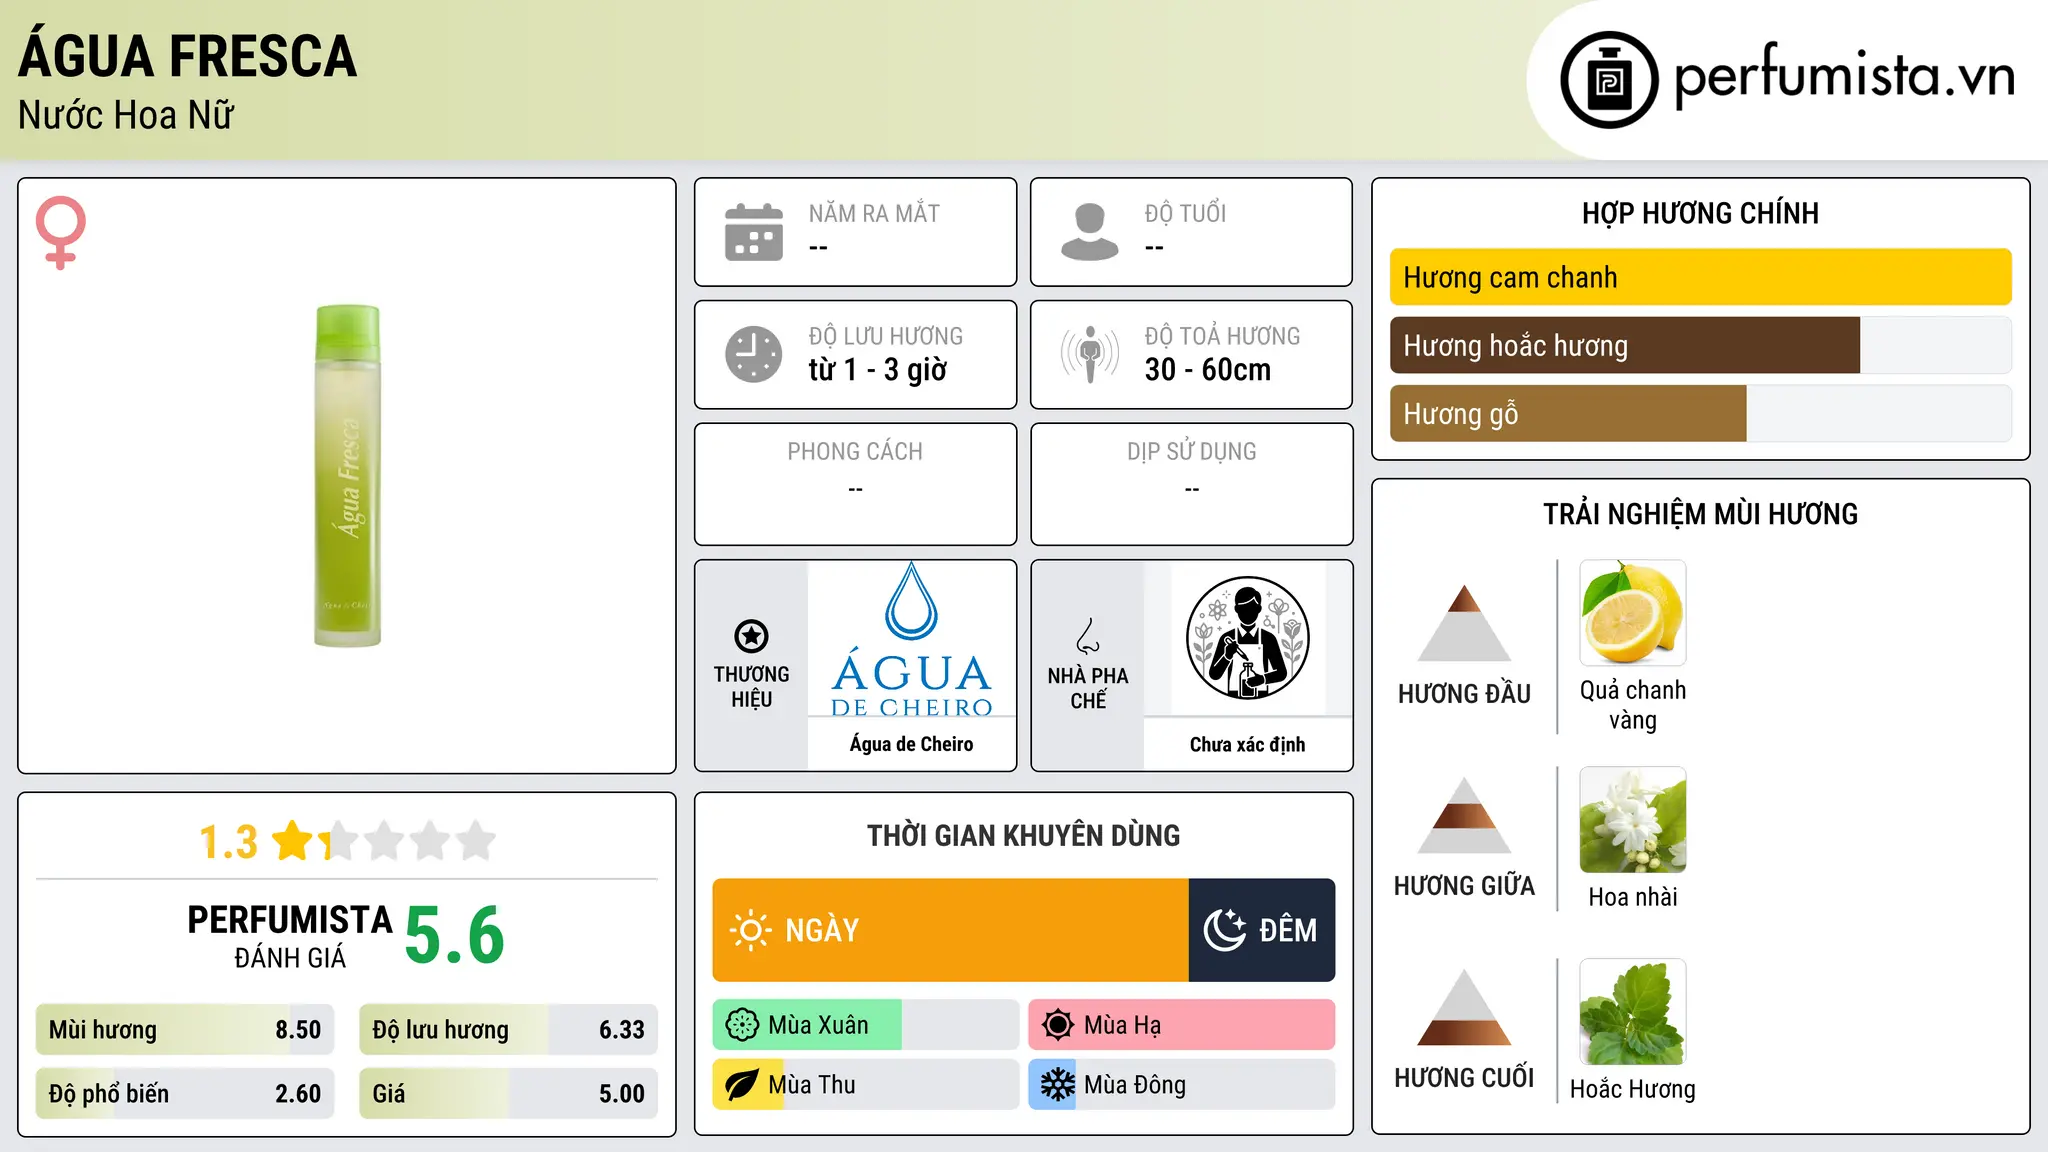Click the Phong cách style card

coord(855,484)
